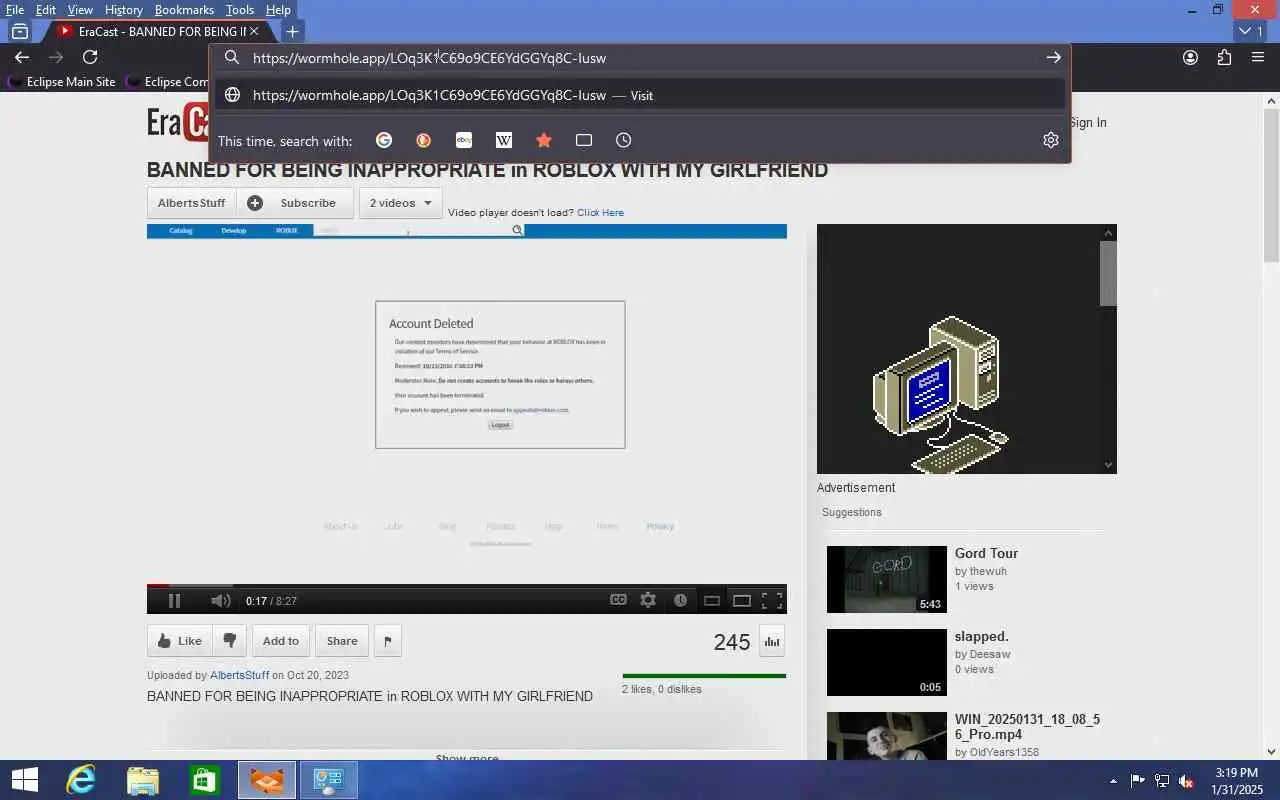Open the Bookmarks menu
The height and width of the screenshot is (800, 1280).
(184, 10)
